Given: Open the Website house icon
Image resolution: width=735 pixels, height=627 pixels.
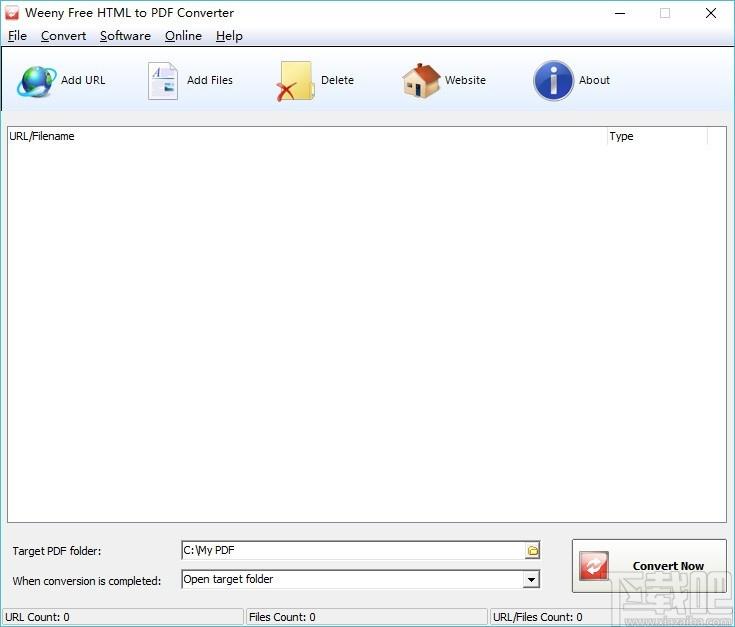Looking at the screenshot, I should click(420, 81).
